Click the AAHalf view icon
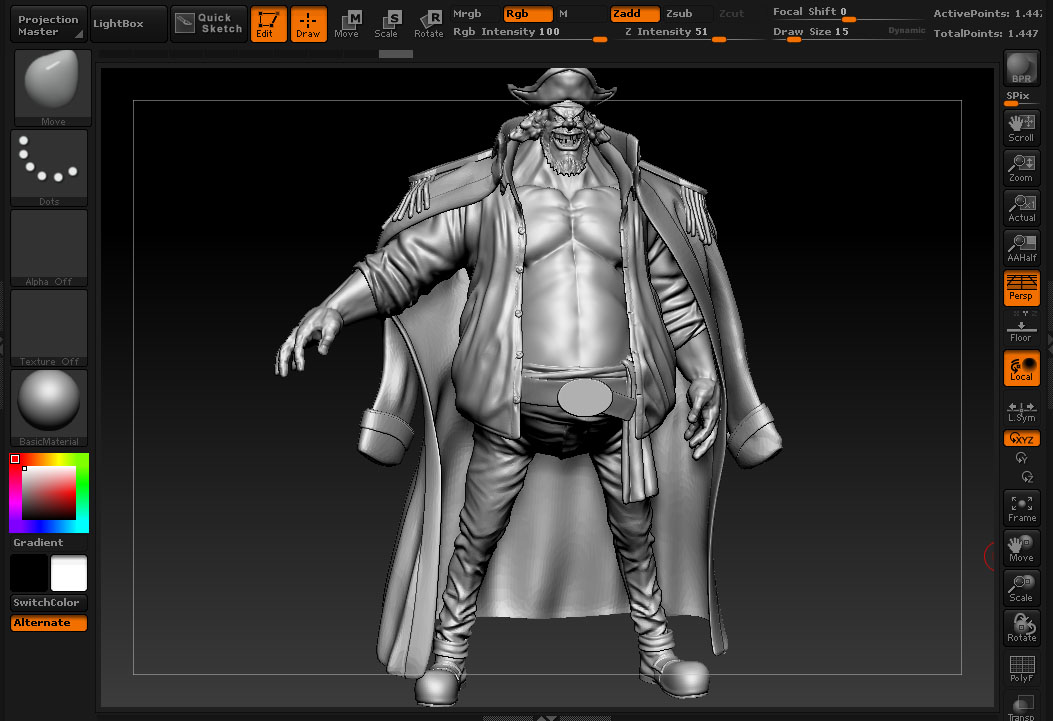This screenshot has width=1053, height=721. (1021, 248)
